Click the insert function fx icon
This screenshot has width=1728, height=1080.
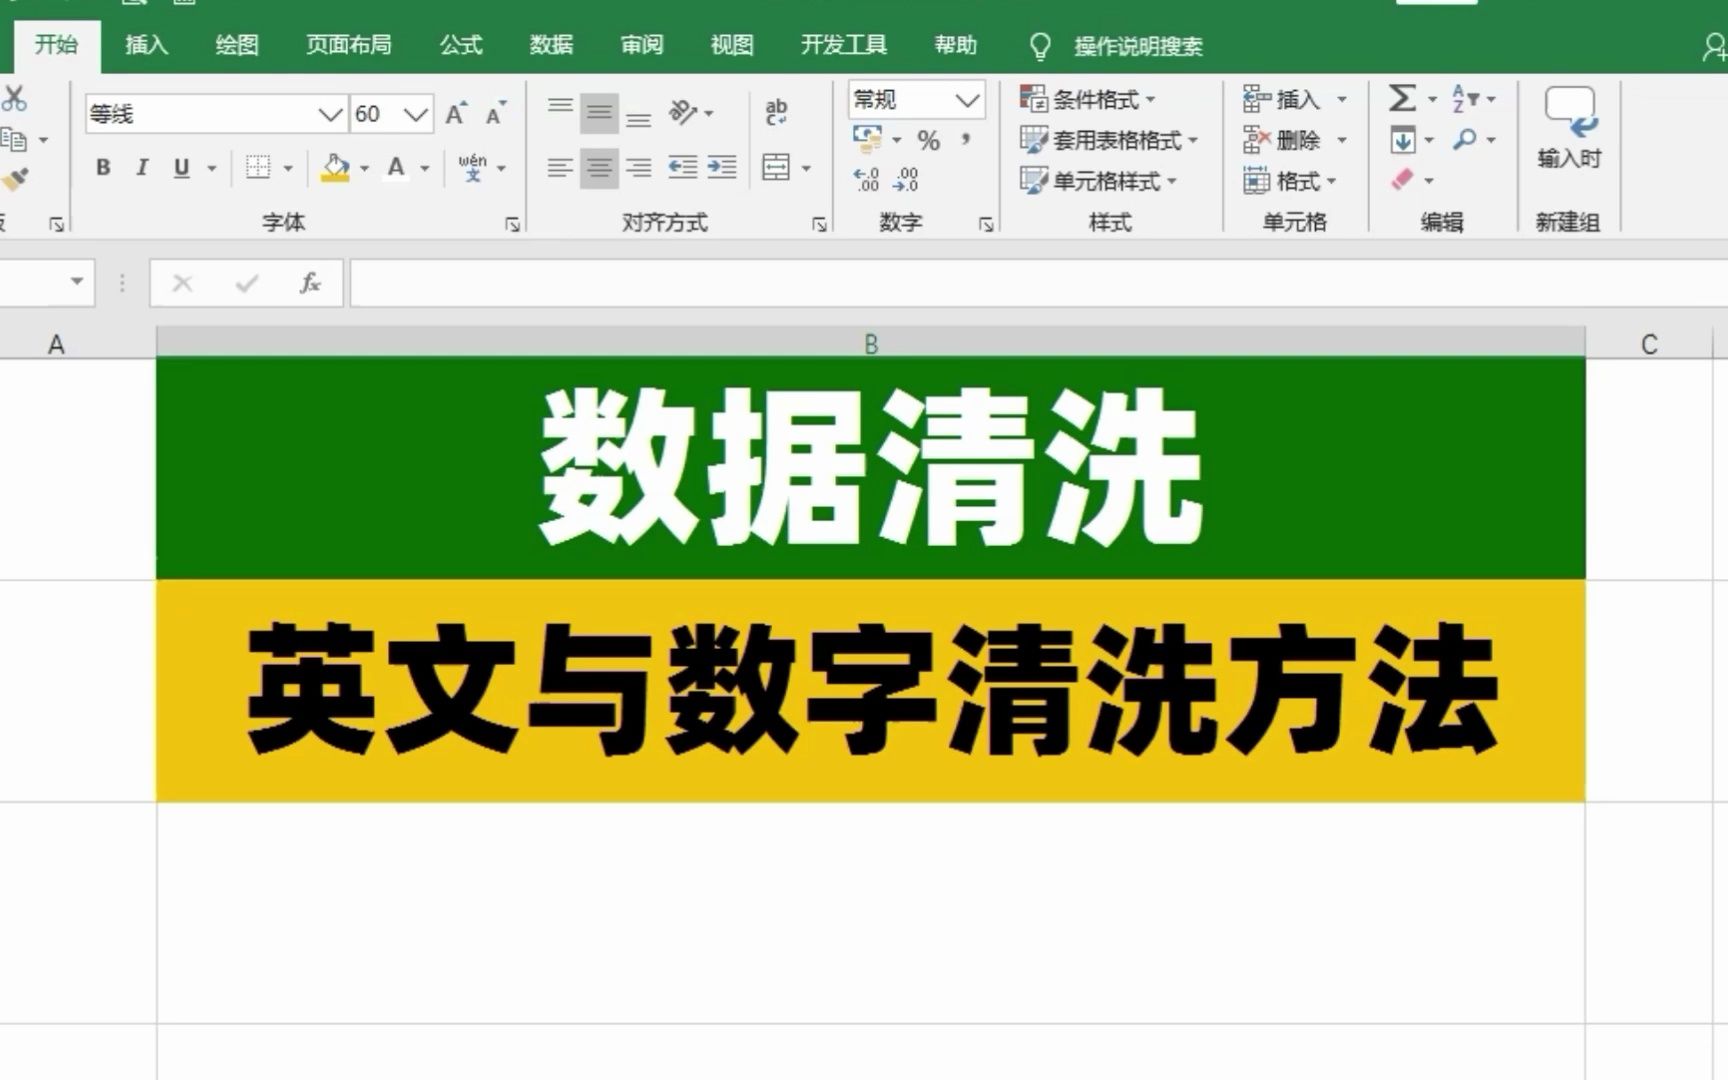pos(311,283)
